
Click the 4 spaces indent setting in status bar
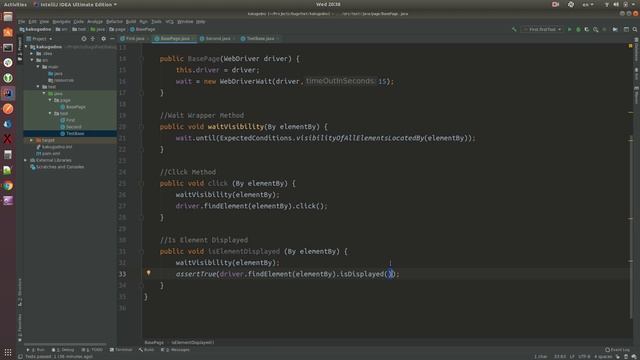[x=603, y=357]
